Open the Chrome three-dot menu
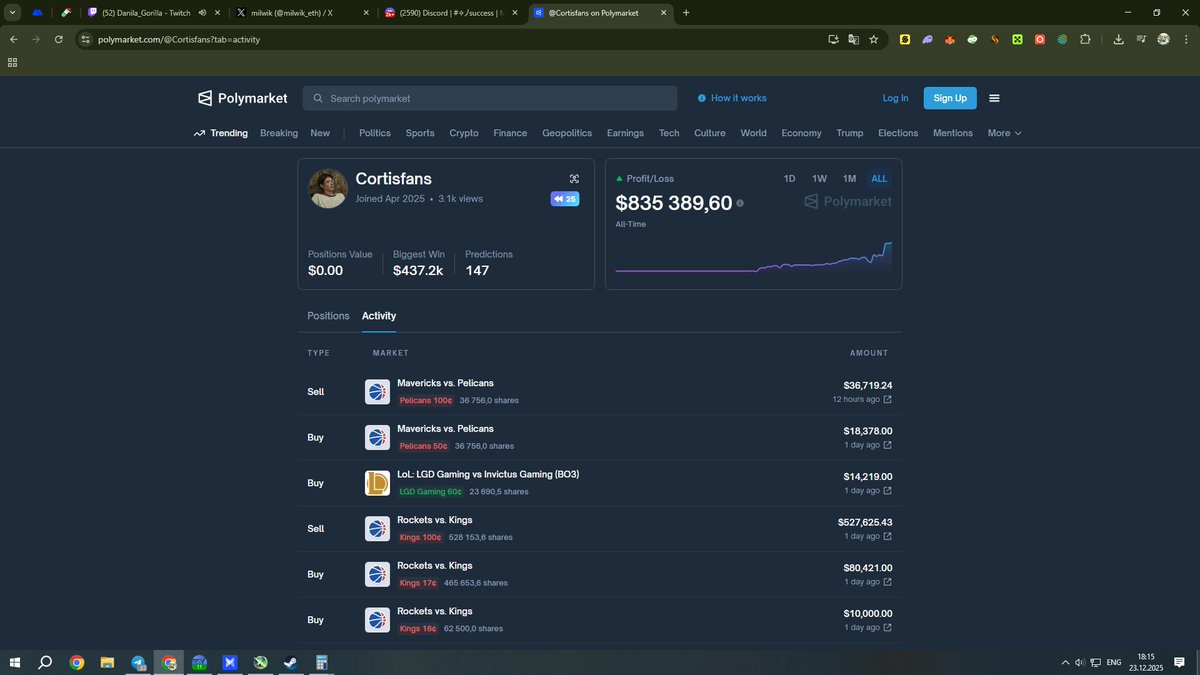 [1186, 39]
